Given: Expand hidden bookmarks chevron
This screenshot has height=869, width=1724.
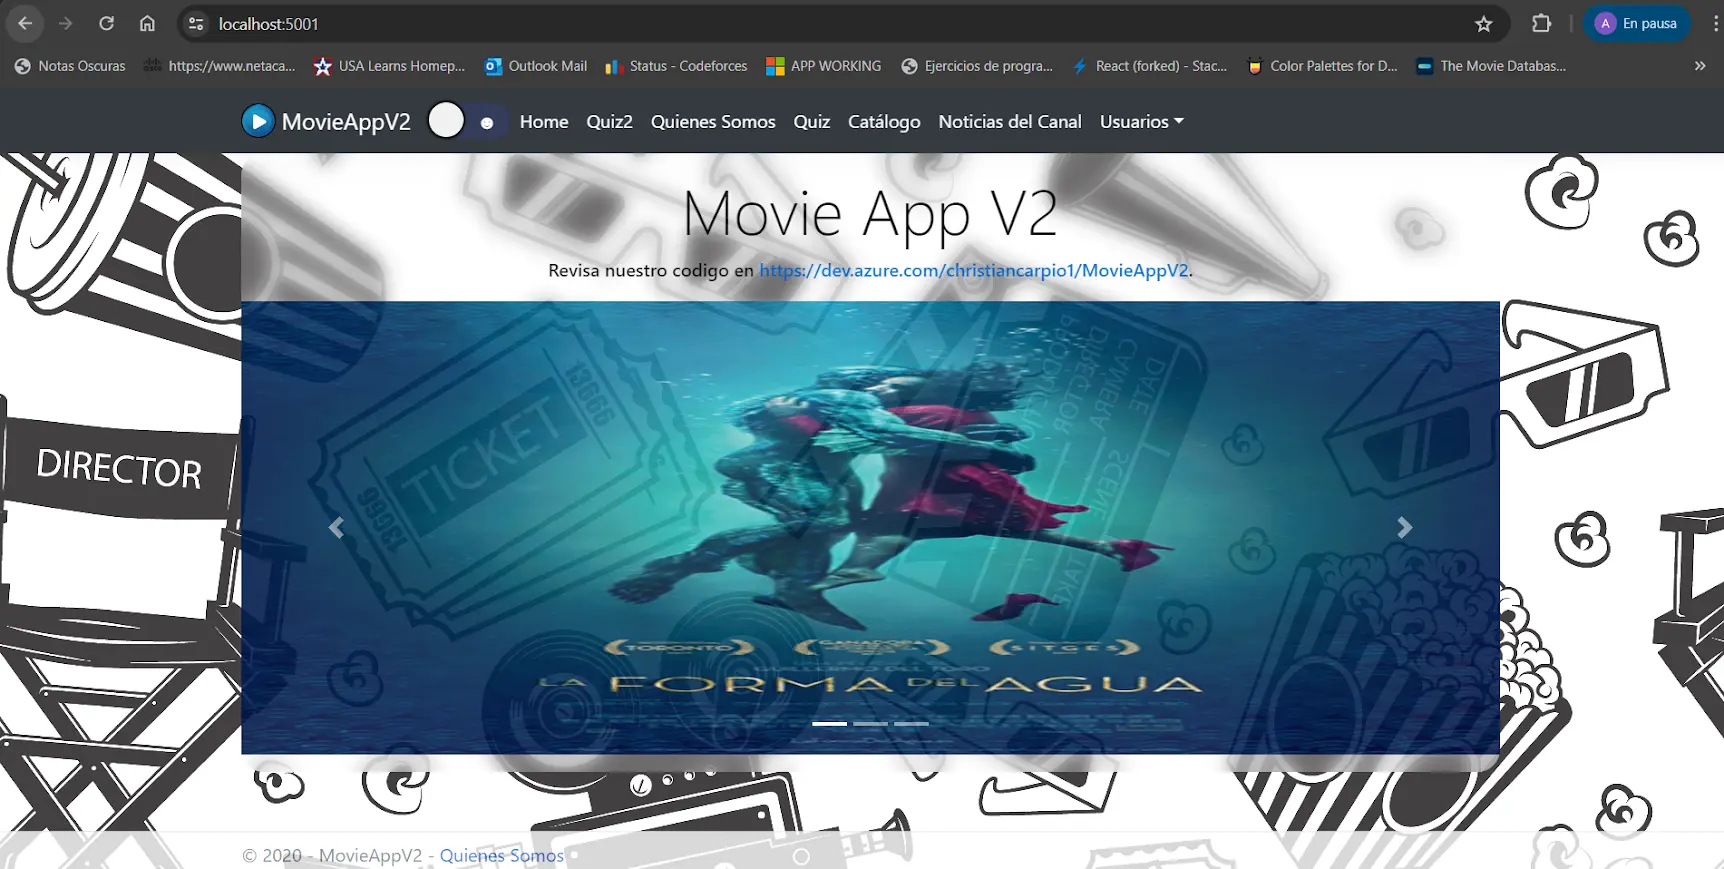Looking at the screenshot, I should pyautogui.click(x=1700, y=66).
